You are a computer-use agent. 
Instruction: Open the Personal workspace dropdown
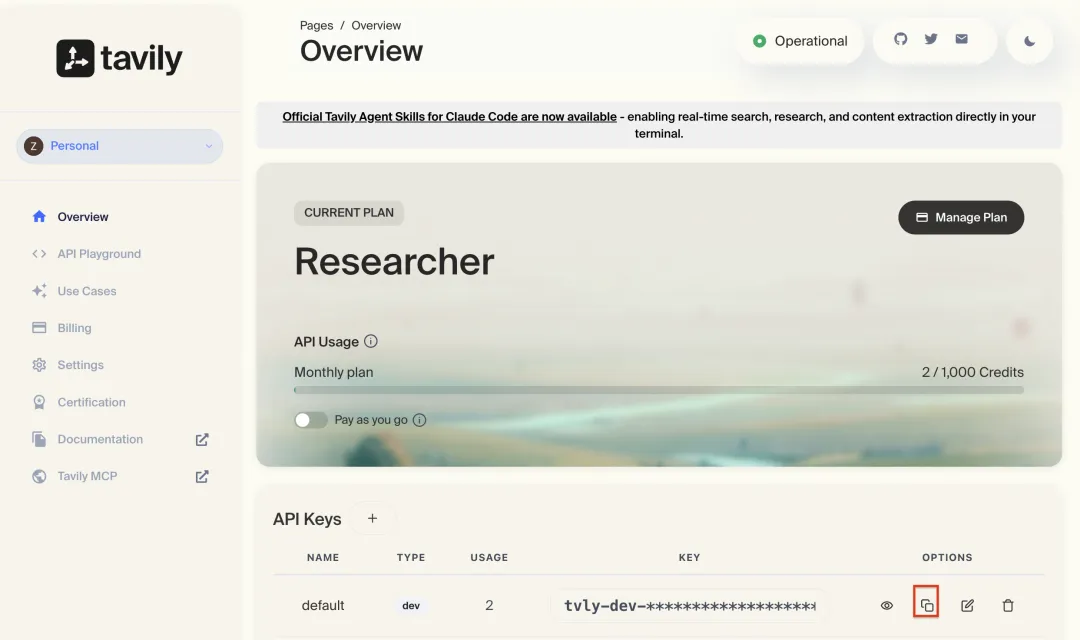point(120,146)
